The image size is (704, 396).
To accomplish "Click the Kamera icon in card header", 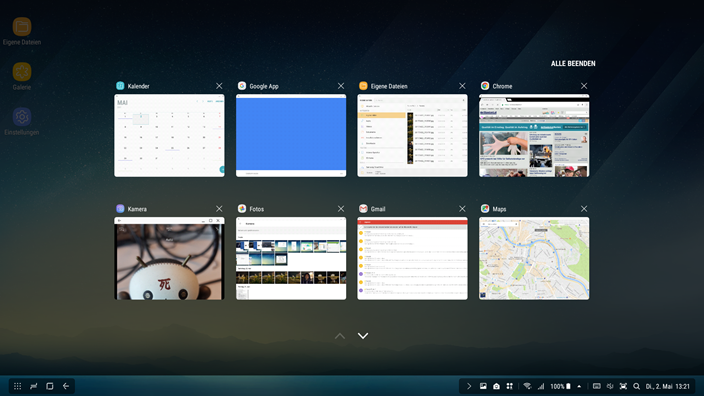I will tap(120, 209).
